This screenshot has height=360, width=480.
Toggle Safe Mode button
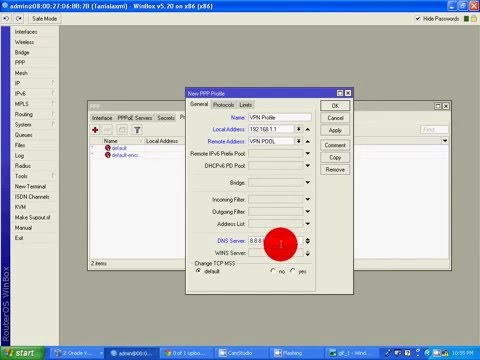[x=44, y=19]
